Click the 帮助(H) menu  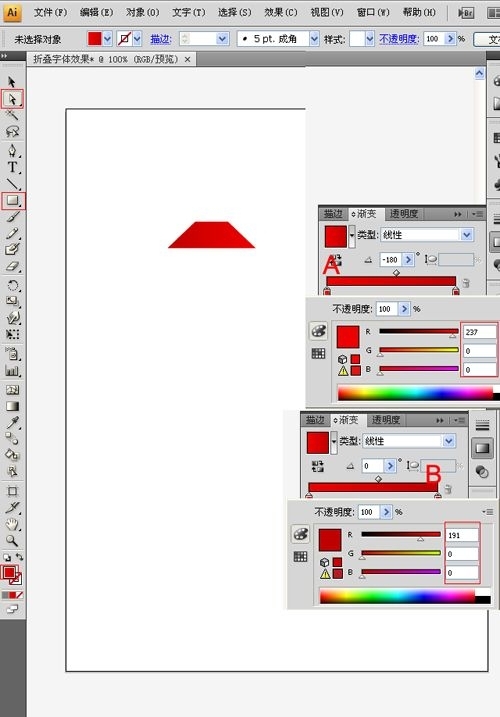tap(419, 12)
